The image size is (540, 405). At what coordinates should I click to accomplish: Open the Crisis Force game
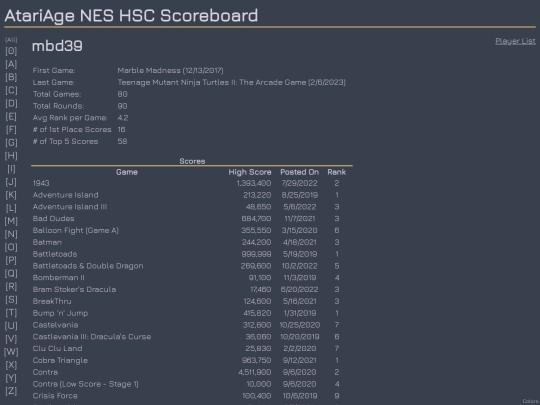55,396
